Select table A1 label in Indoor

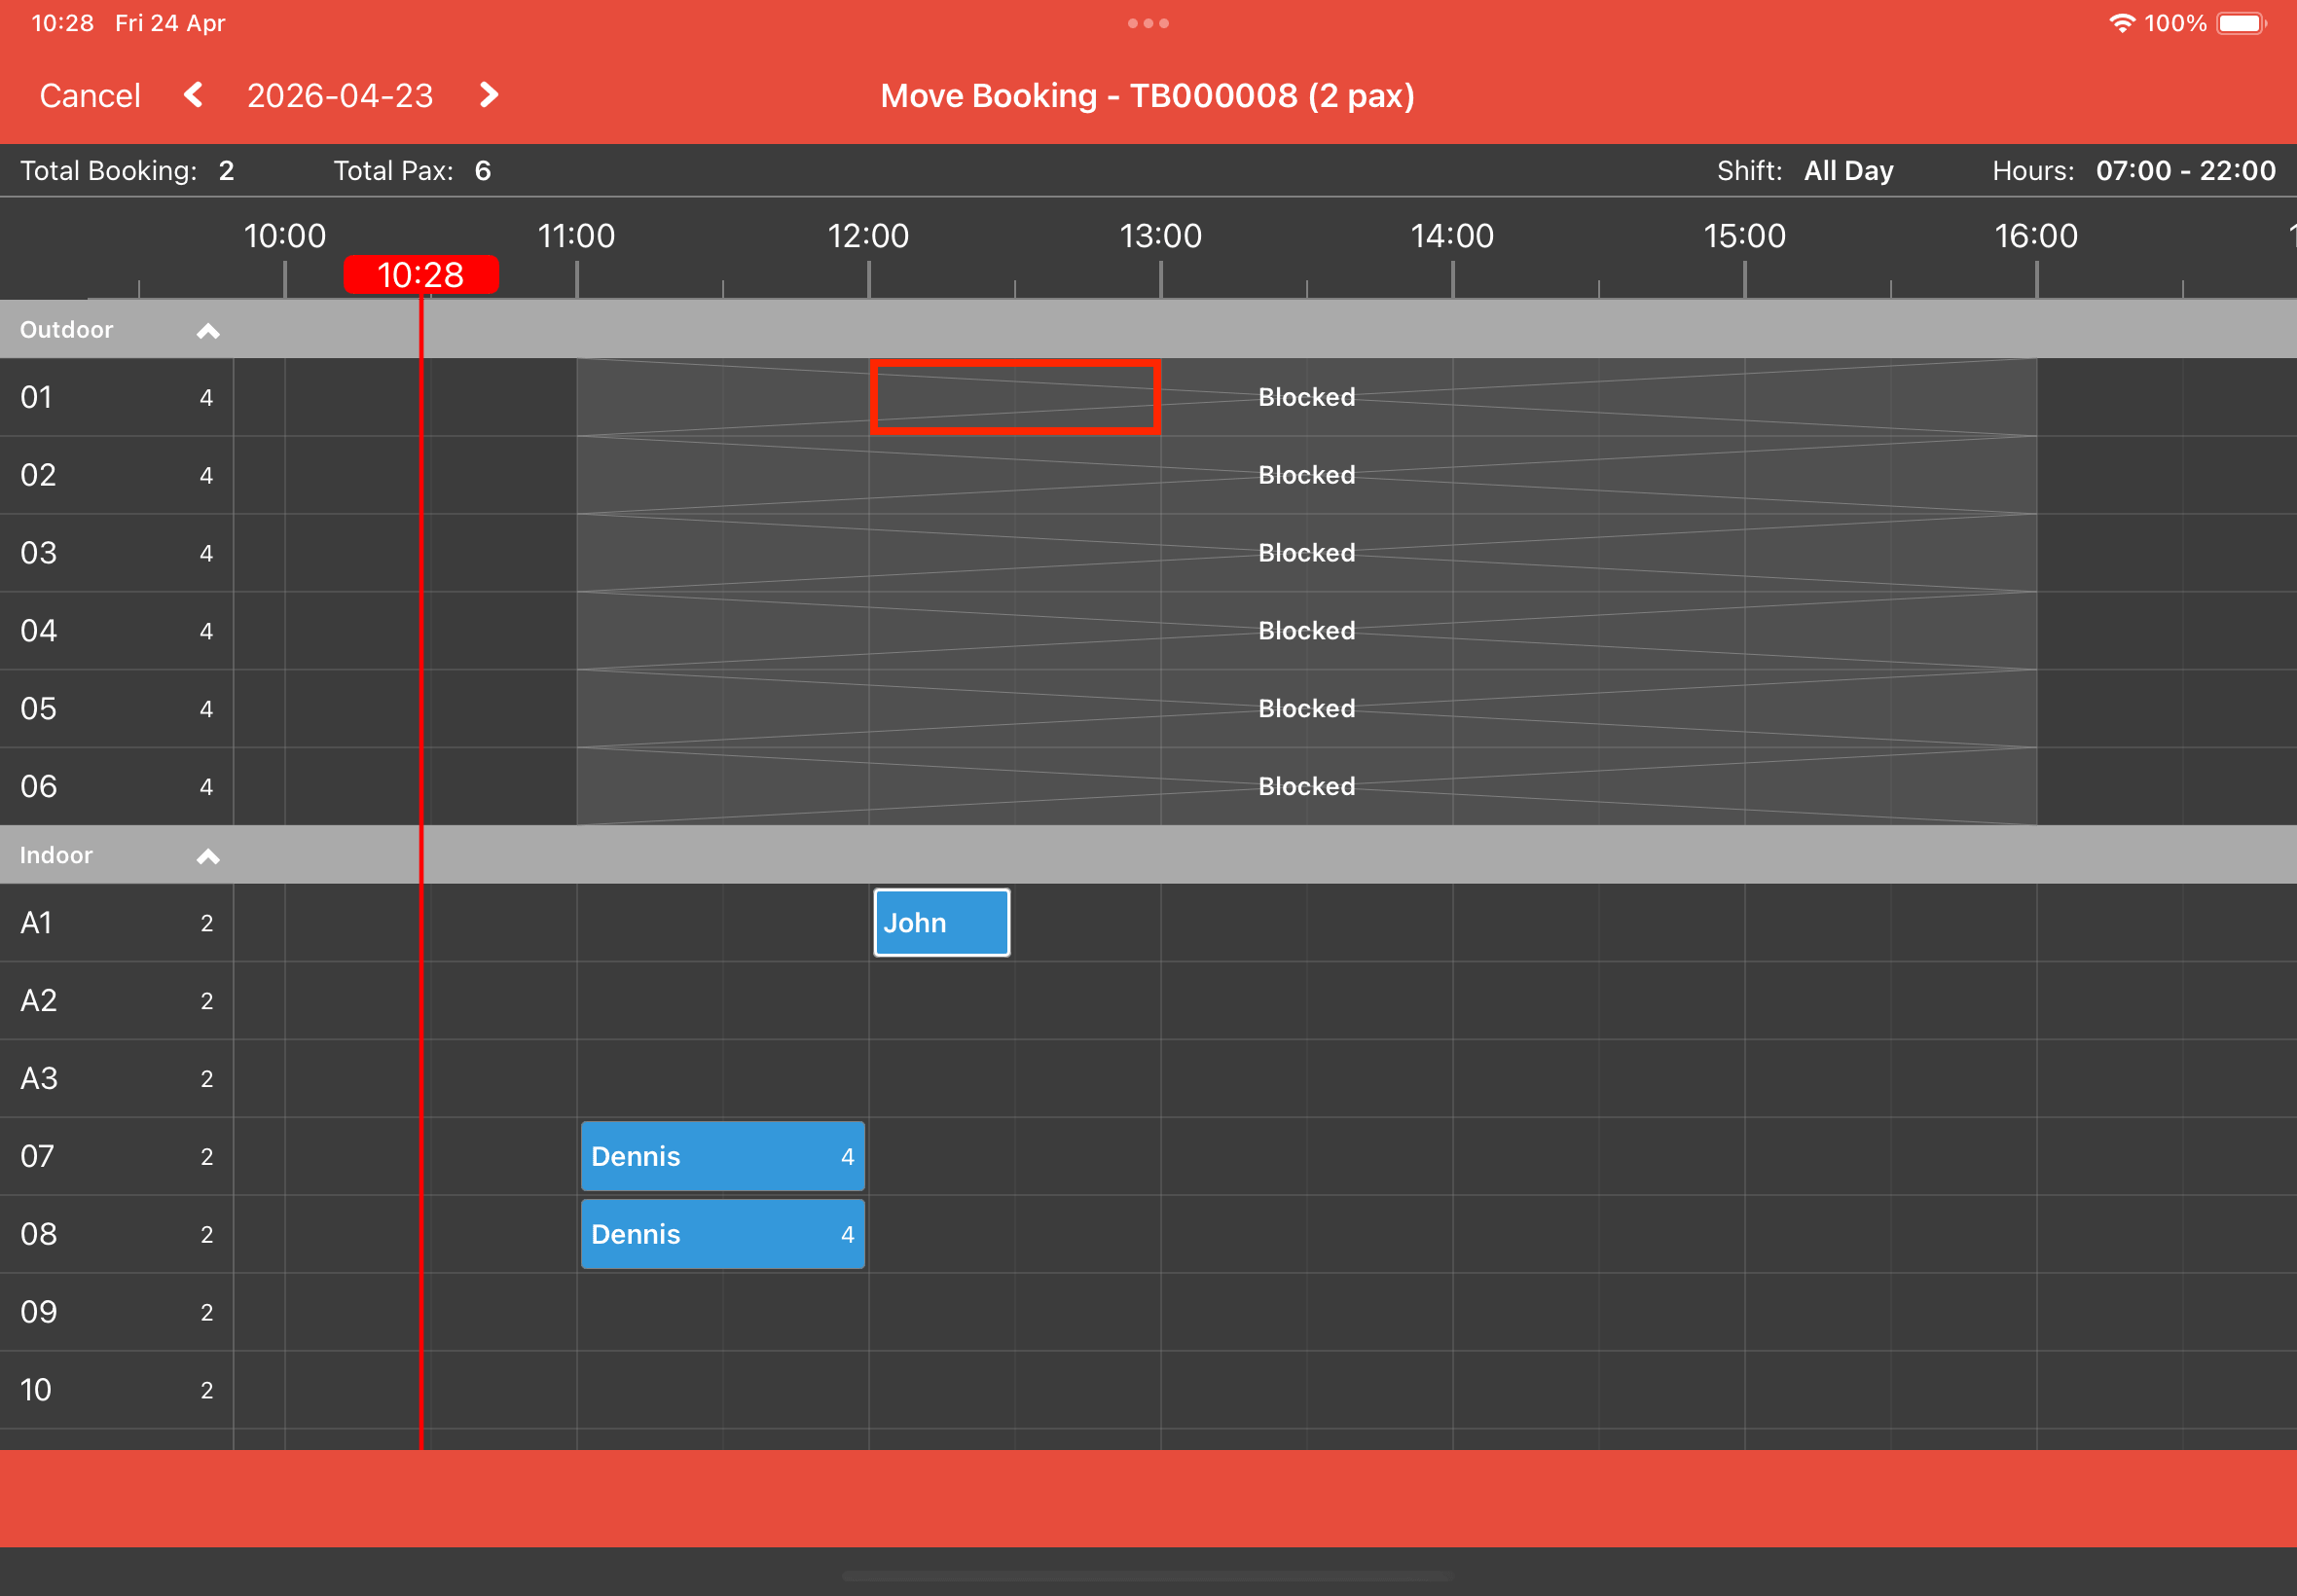click(x=37, y=922)
